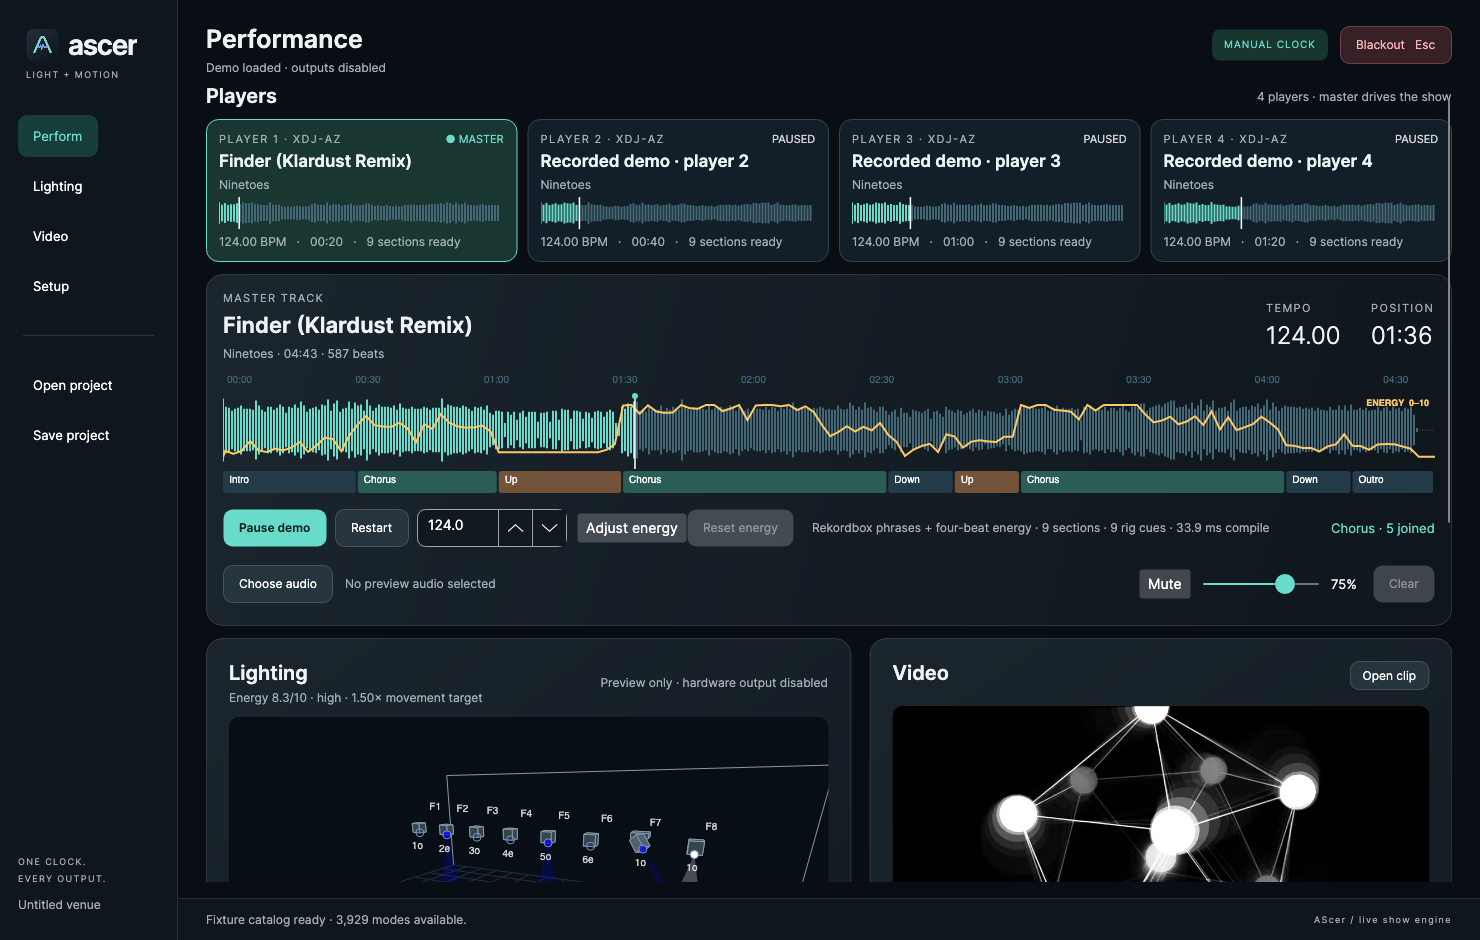This screenshot has height=940, width=1480.
Task: Select fixture F5 in the lighting preview
Action: click(548, 838)
